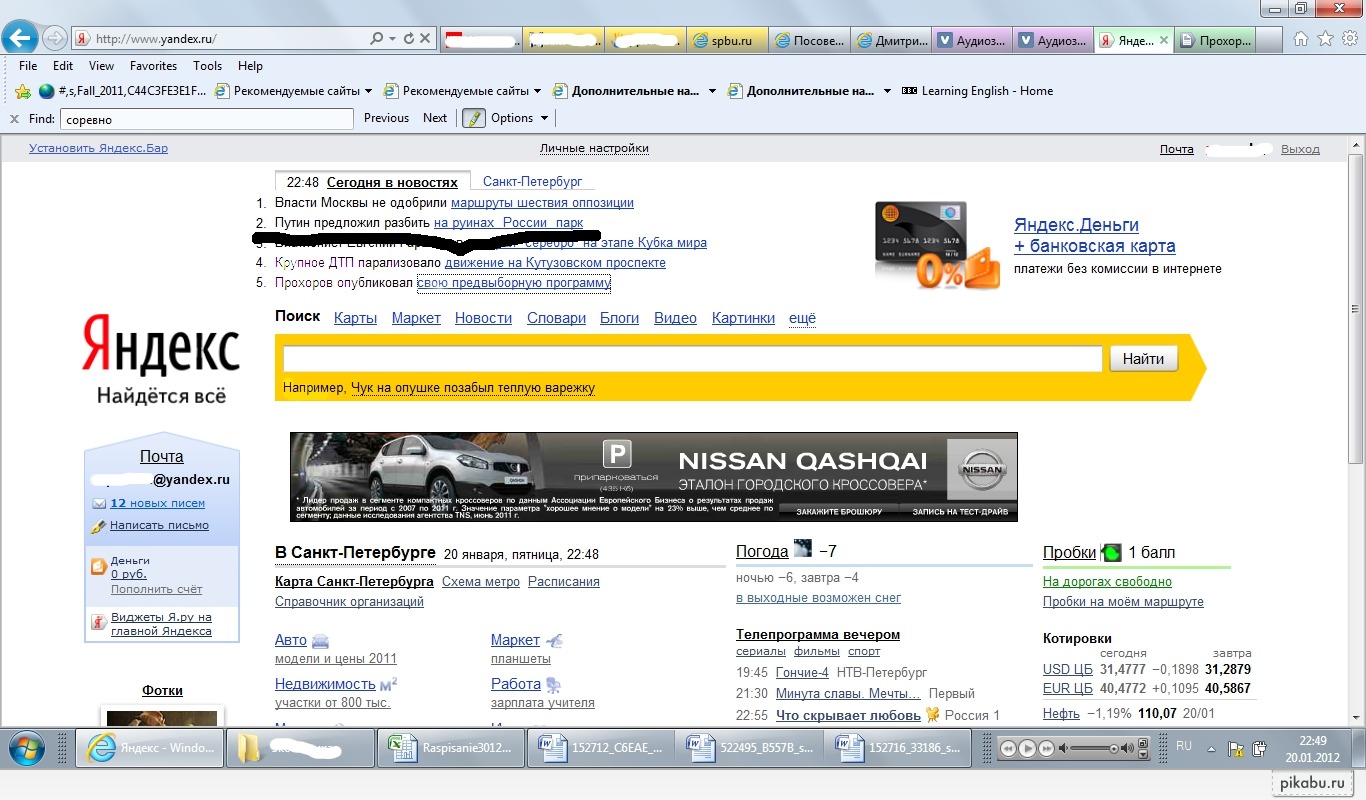This screenshot has height=800, width=1366.
Task: Open the View menu
Action: (x=101, y=66)
